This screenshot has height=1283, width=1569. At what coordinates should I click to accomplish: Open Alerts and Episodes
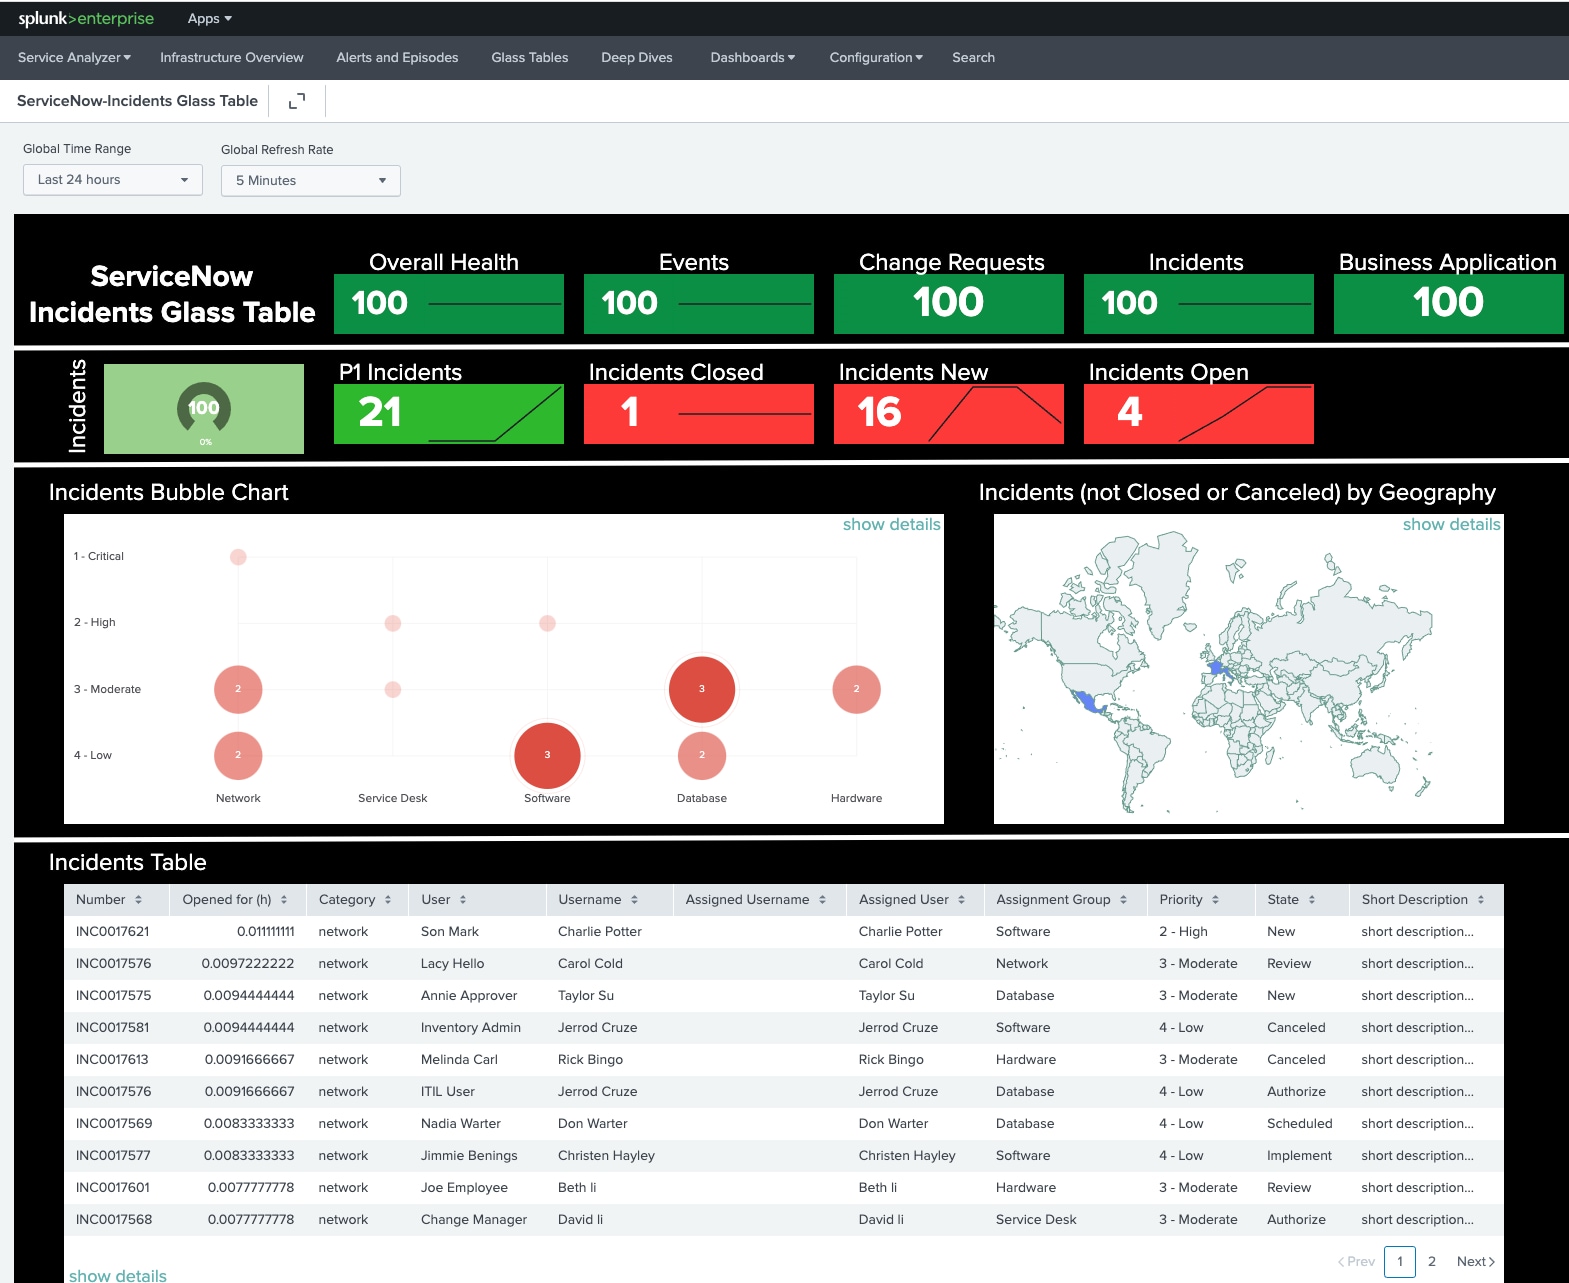(x=397, y=57)
